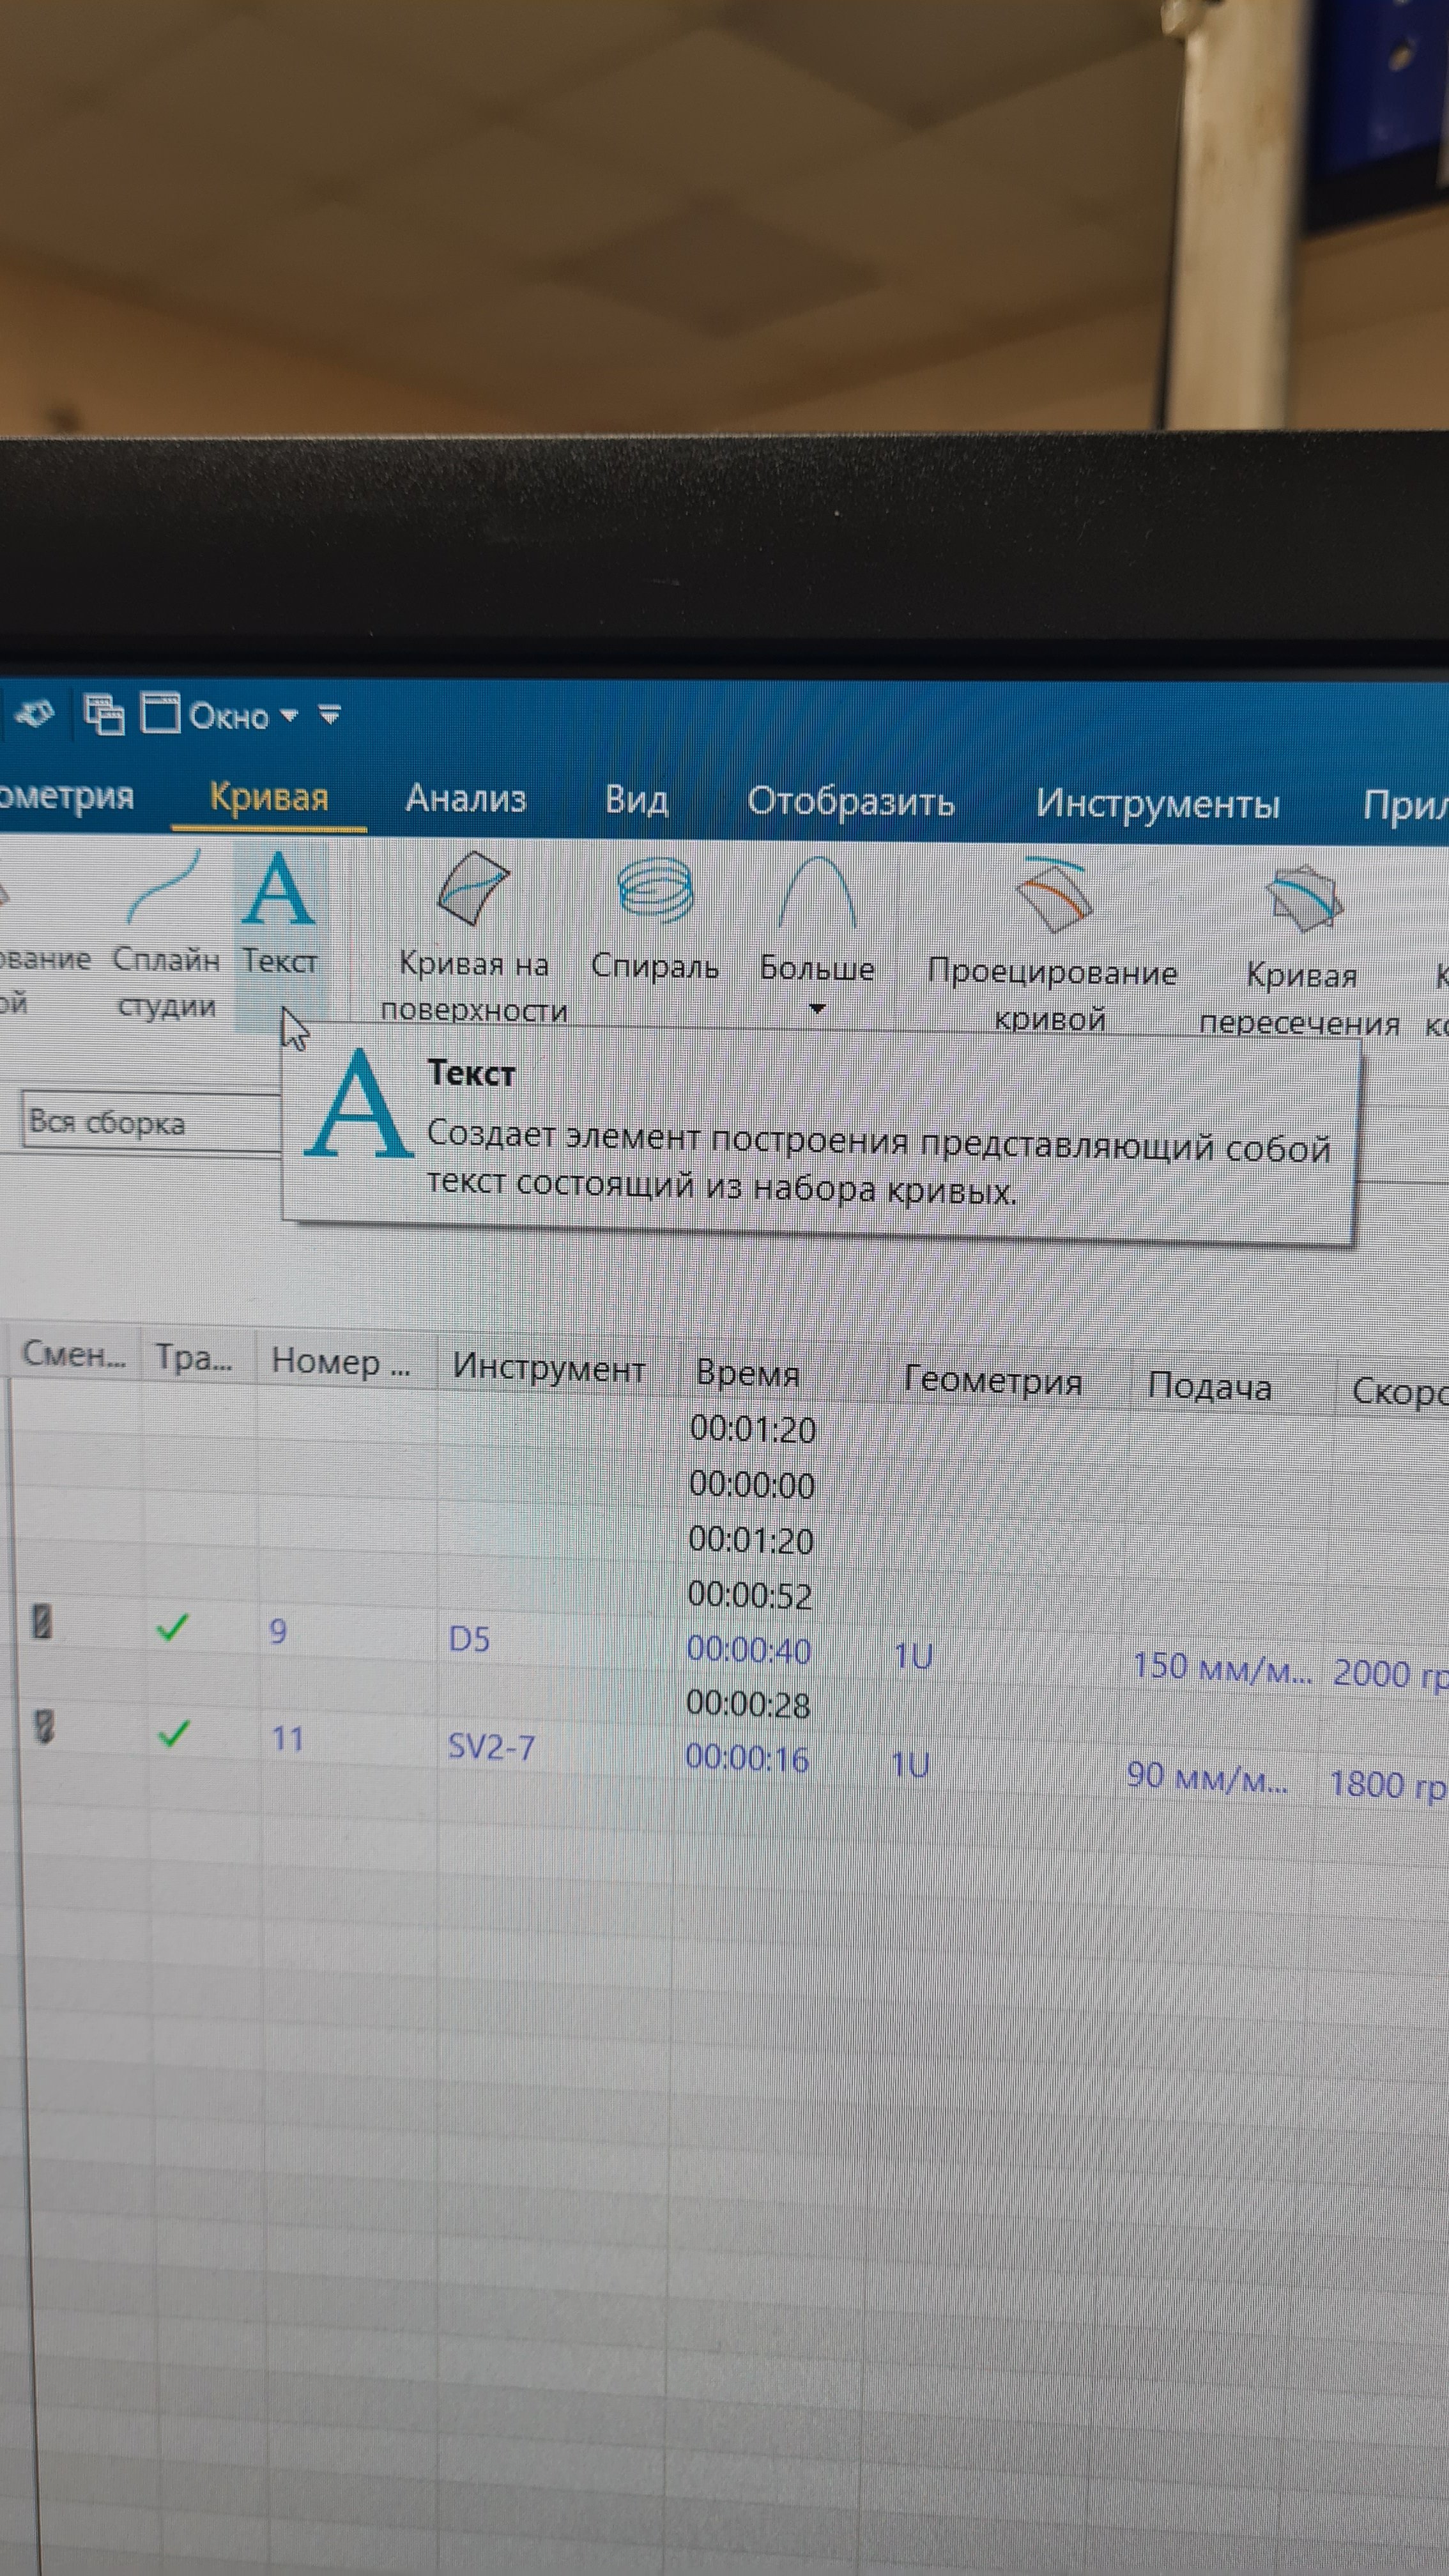Select tool name D5 in the table
Image resolution: width=1449 pixels, height=2576 pixels.
[469, 1639]
